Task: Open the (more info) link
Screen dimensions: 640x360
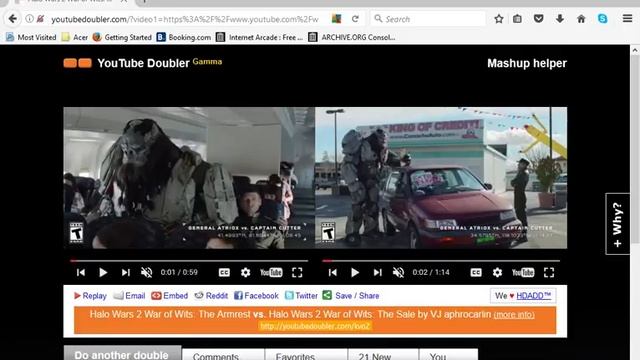Action: point(514,315)
